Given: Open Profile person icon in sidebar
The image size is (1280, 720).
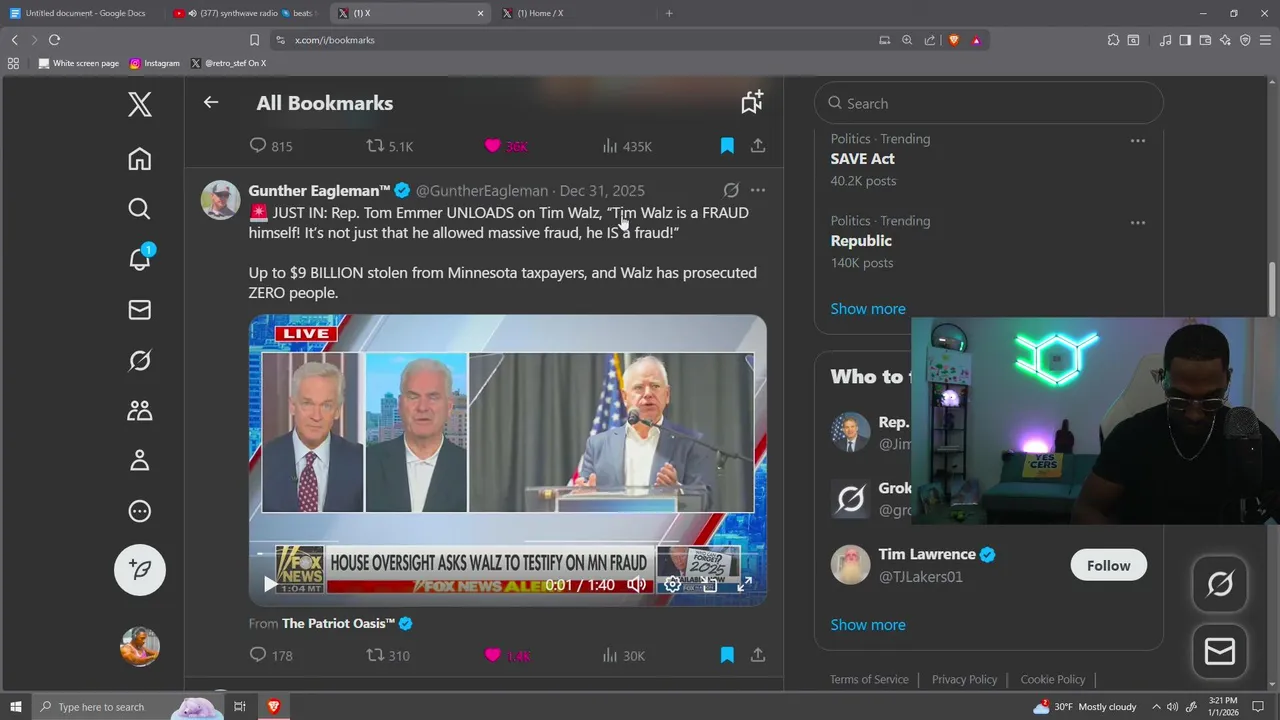Looking at the screenshot, I should (140, 460).
